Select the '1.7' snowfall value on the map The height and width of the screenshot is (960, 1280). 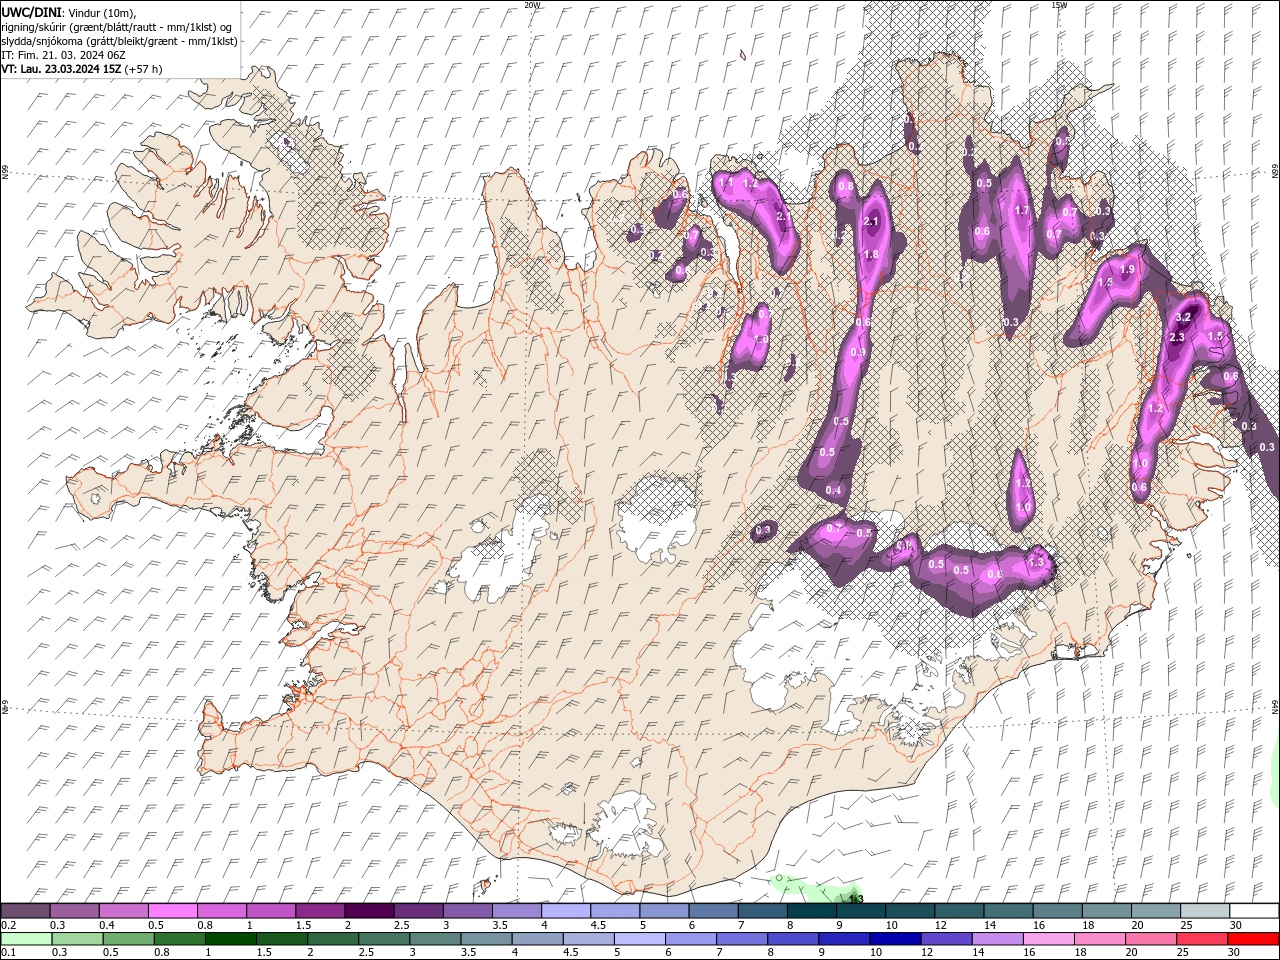tap(1022, 211)
